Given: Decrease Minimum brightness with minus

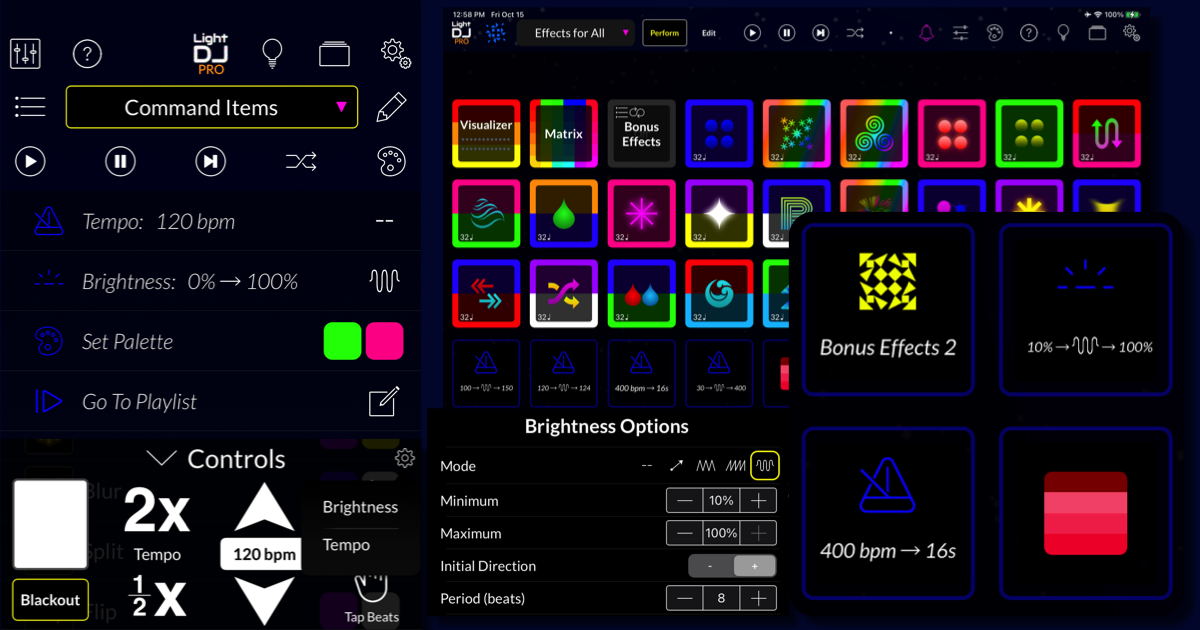Looking at the screenshot, I should coord(685,500).
